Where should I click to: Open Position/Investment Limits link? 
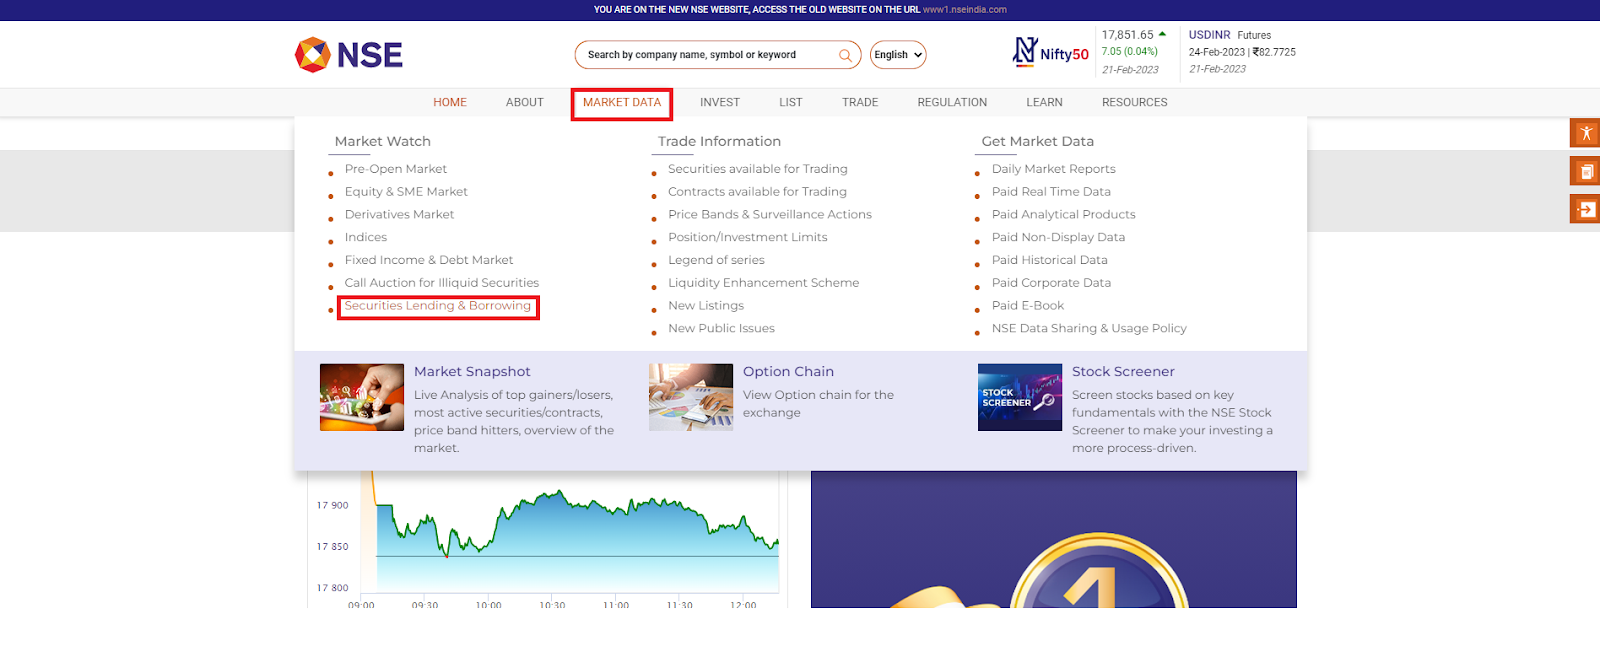coord(748,238)
